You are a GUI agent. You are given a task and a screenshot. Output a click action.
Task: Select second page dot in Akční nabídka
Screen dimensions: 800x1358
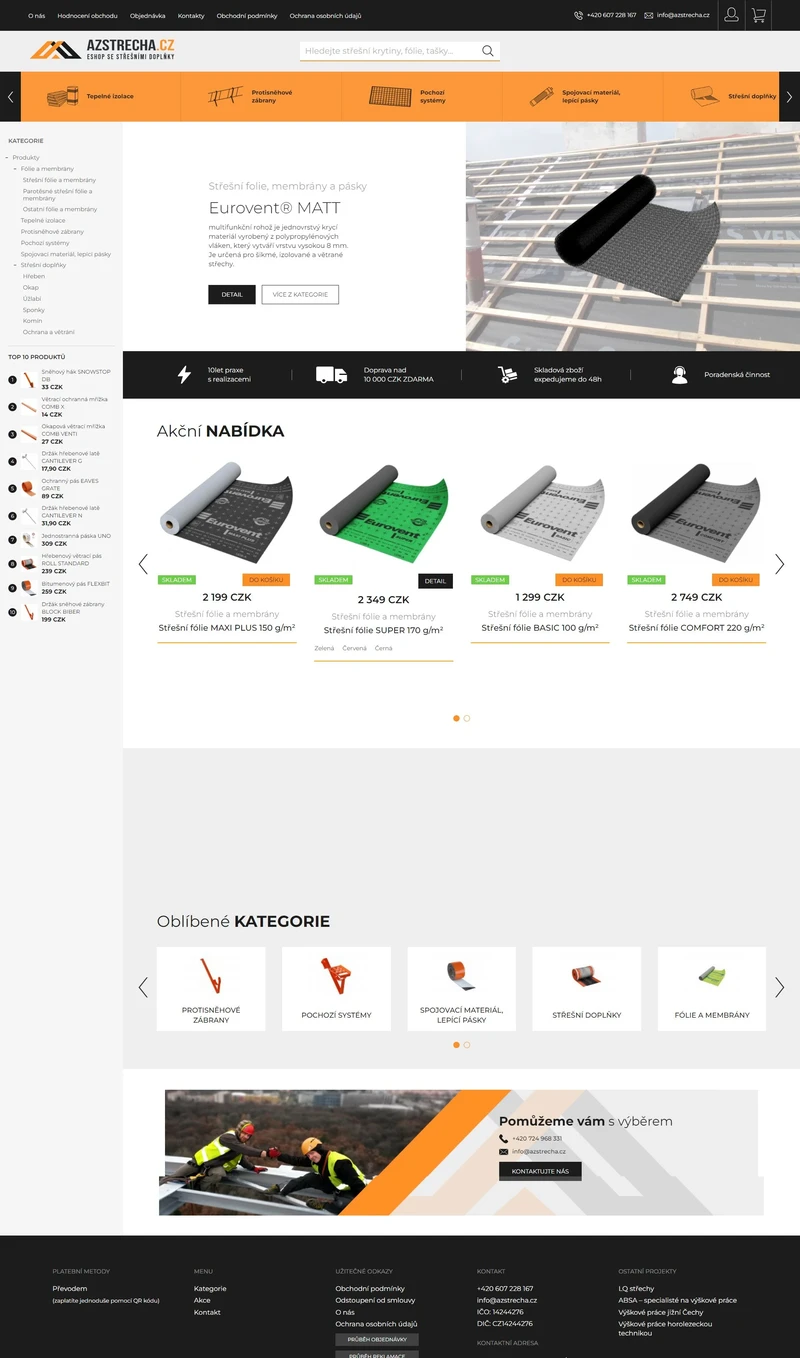click(467, 718)
